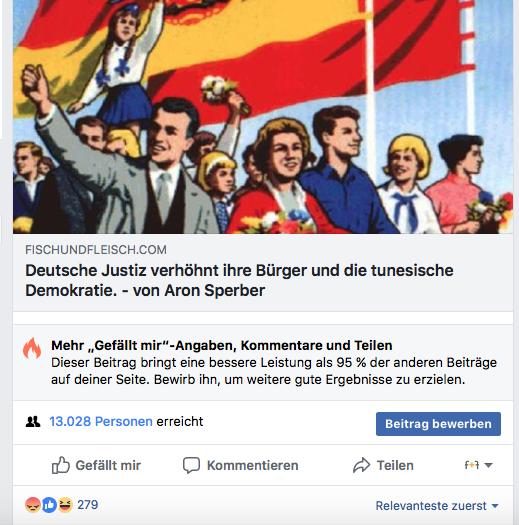The image size is (519, 525).
Task: Click the thumbs-up Gefällt mir icon
Action: (x=61, y=465)
